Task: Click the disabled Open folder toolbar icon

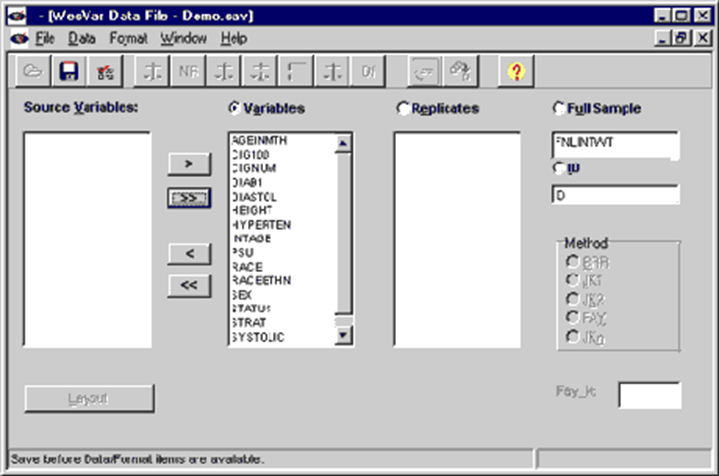Action: [33, 71]
